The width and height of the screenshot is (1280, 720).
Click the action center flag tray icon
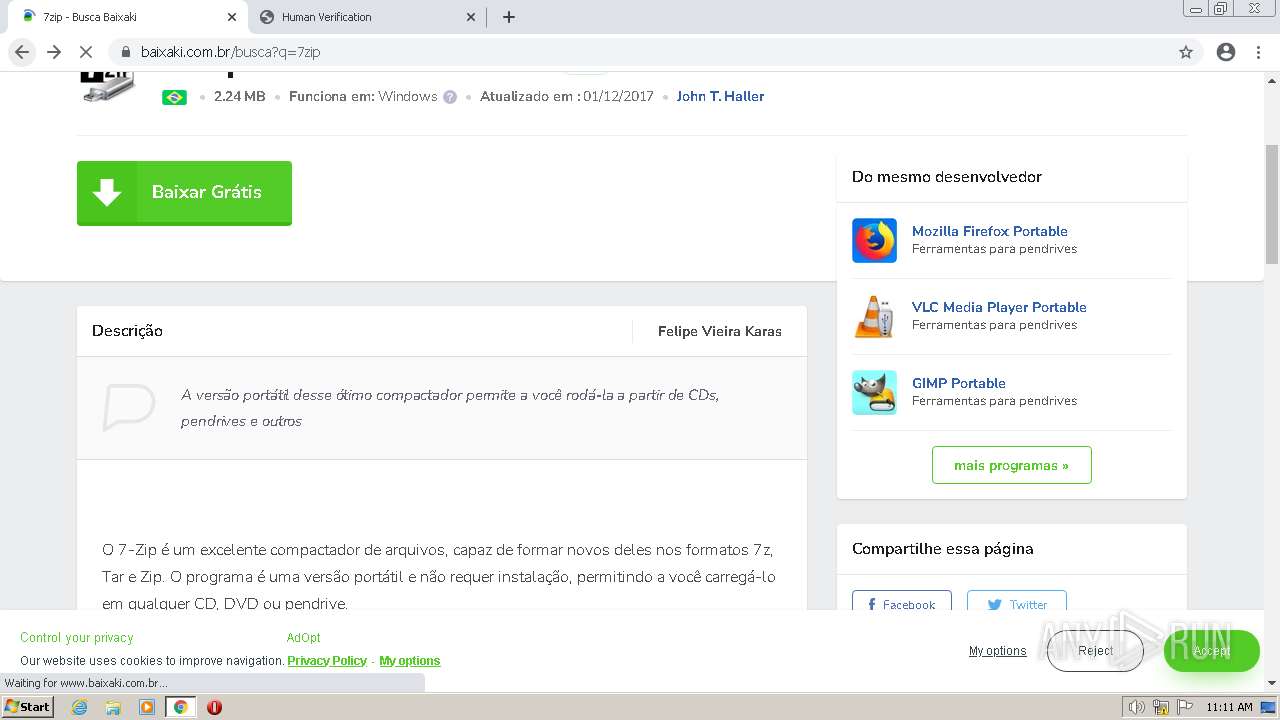tap(1185, 707)
